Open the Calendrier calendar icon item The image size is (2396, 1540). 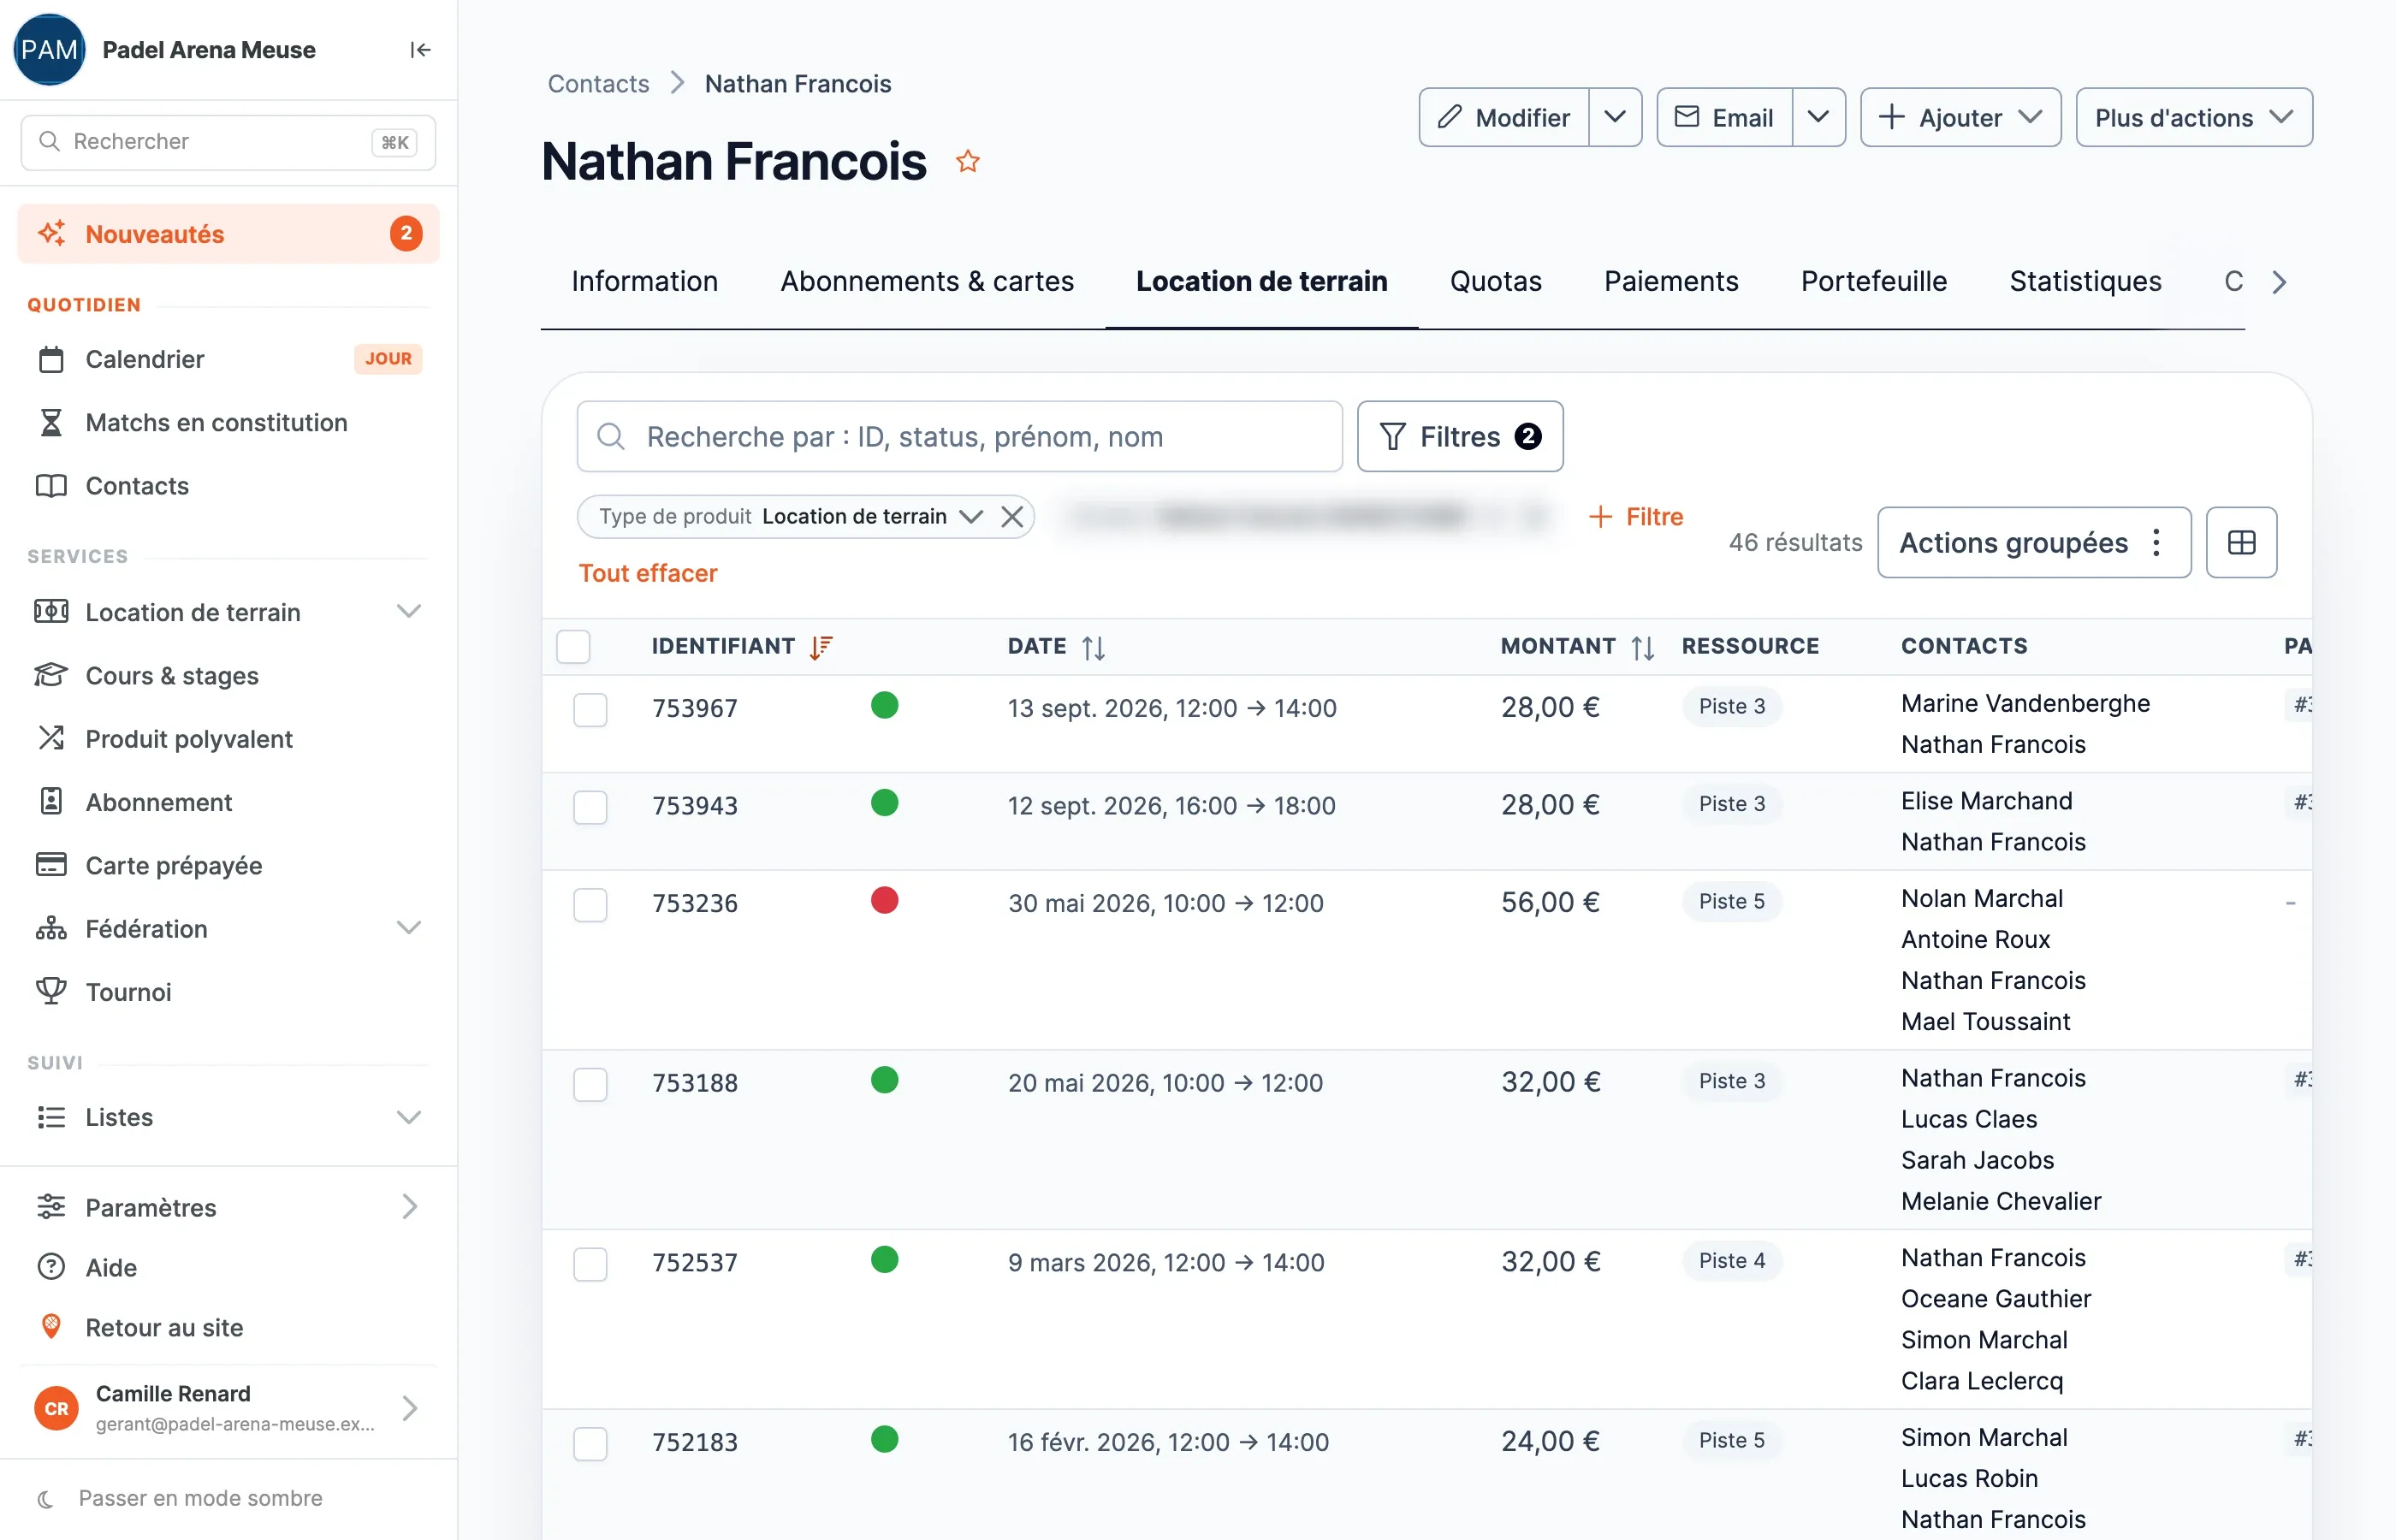(x=229, y=359)
